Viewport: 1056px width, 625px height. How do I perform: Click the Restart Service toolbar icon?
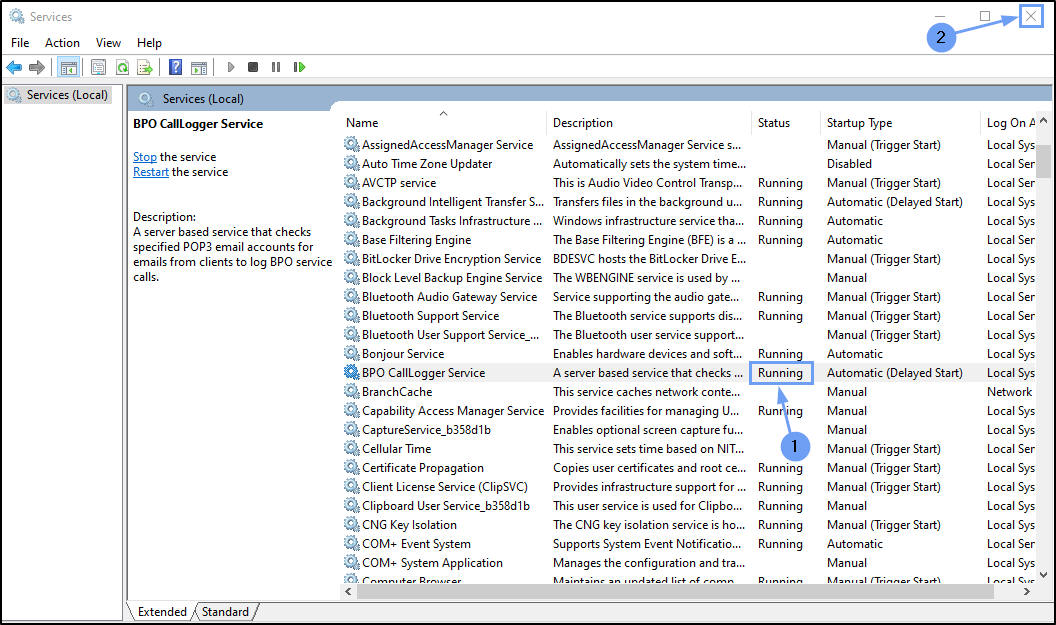point(299,67)
